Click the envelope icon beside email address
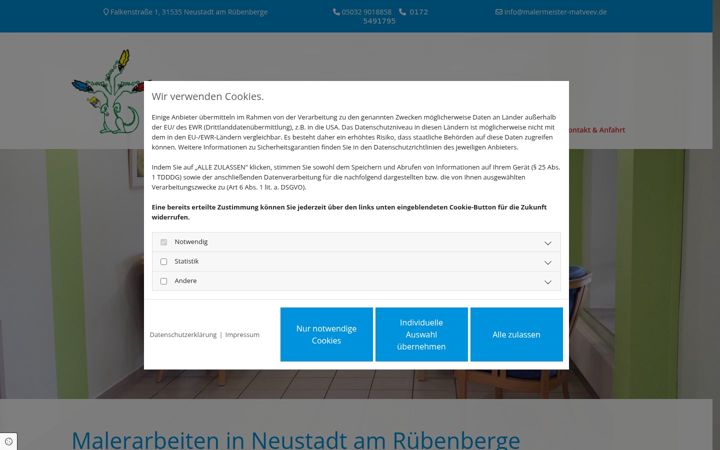Screen dimensions: 720x450 (x=499, y=12)
